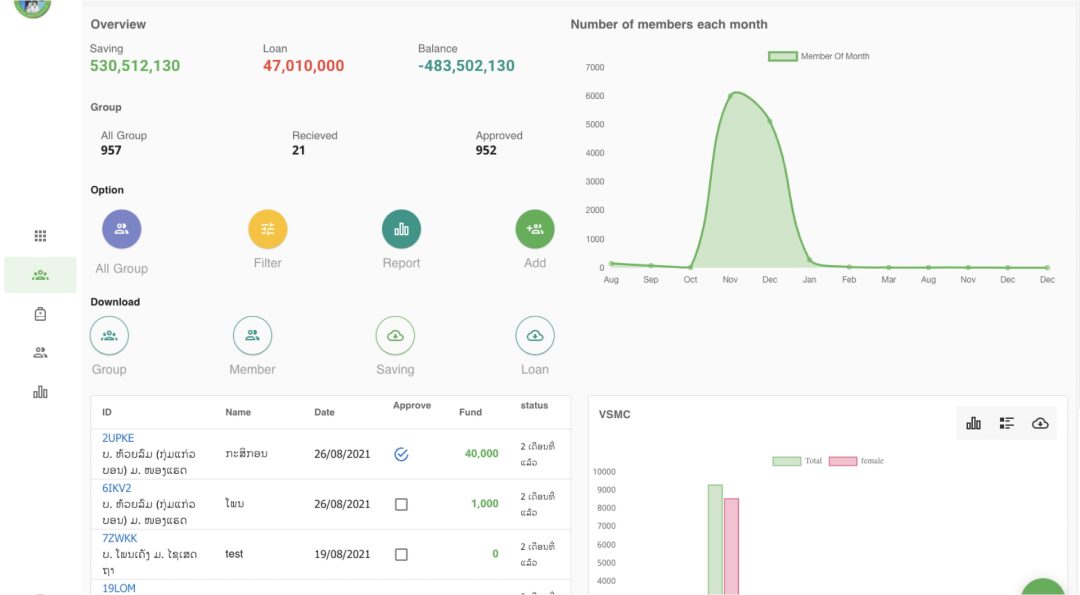Open the apps grid in sidebar
This screenshot has height=595, width=1080.
(x=41, y=236)
